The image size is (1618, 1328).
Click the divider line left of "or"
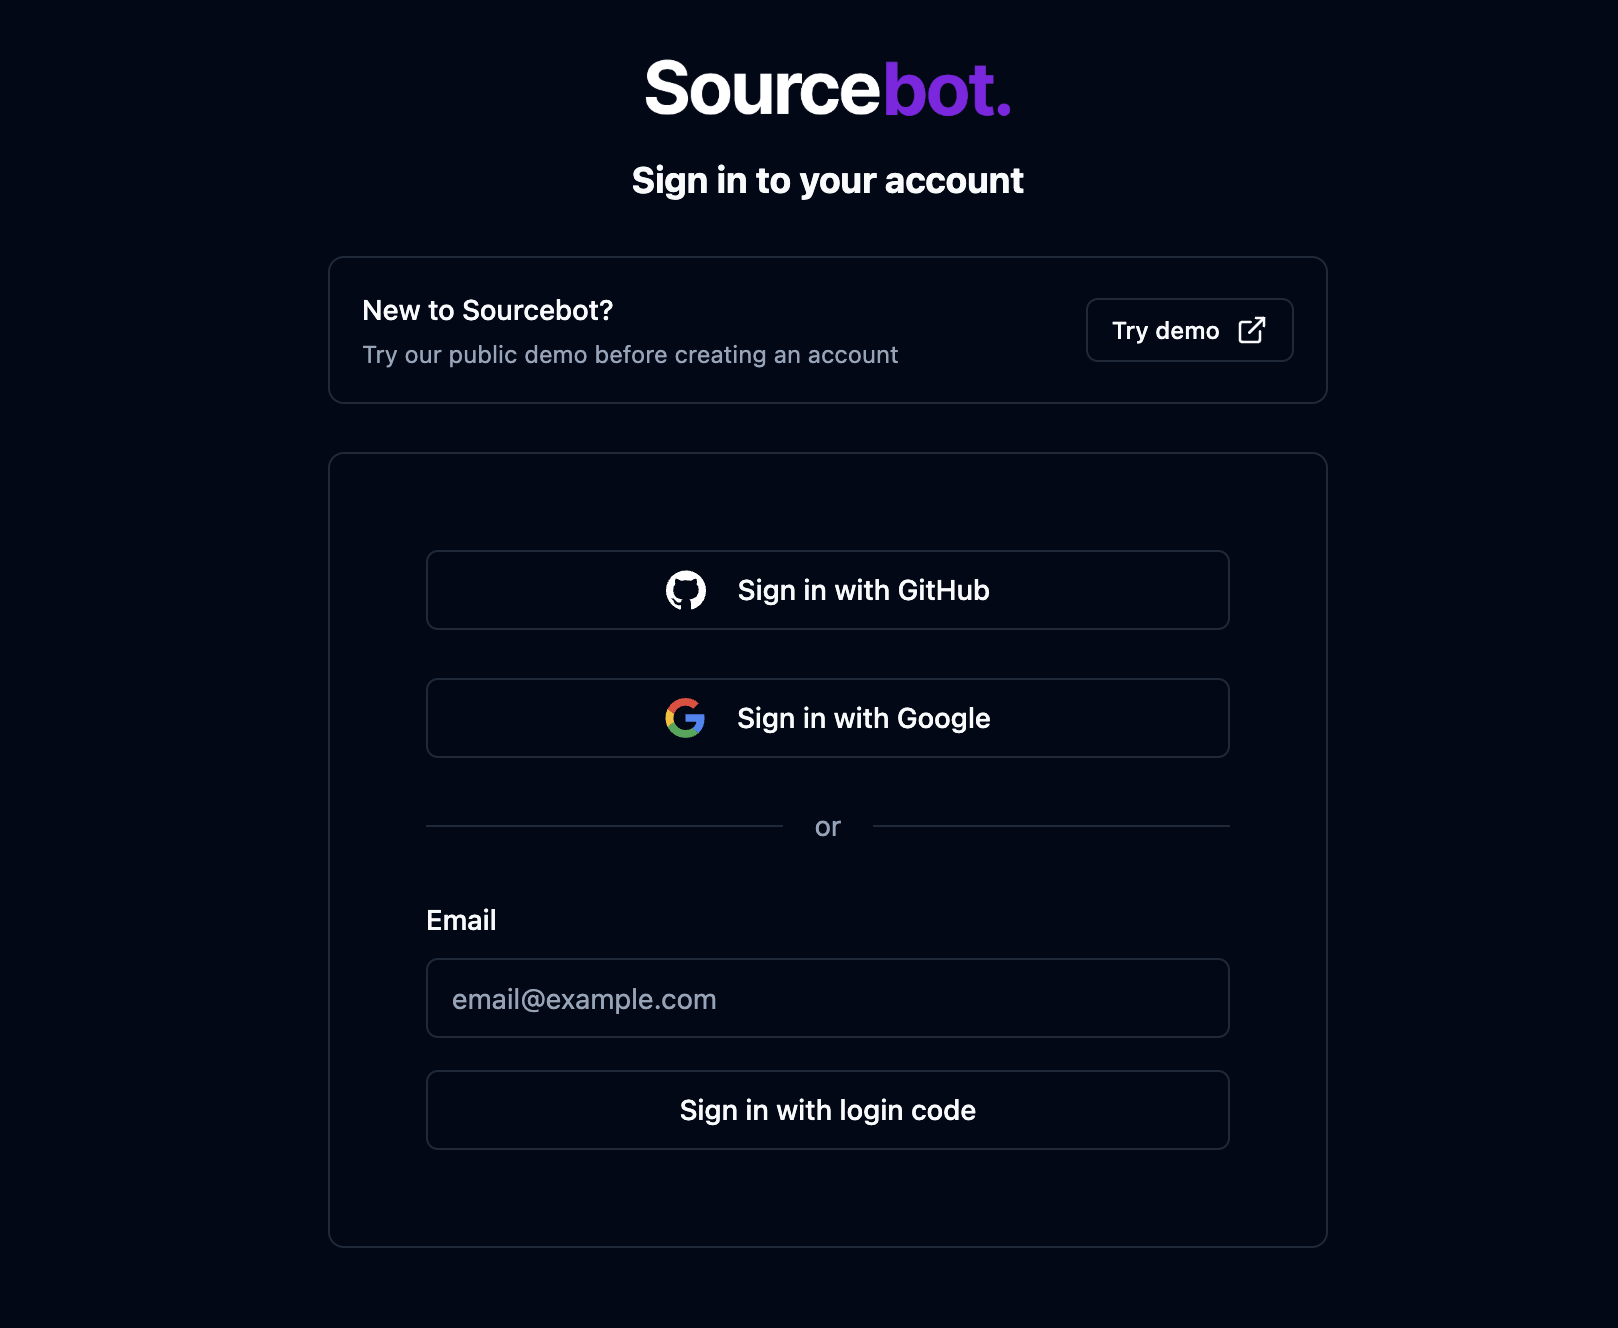pos(604,826)
